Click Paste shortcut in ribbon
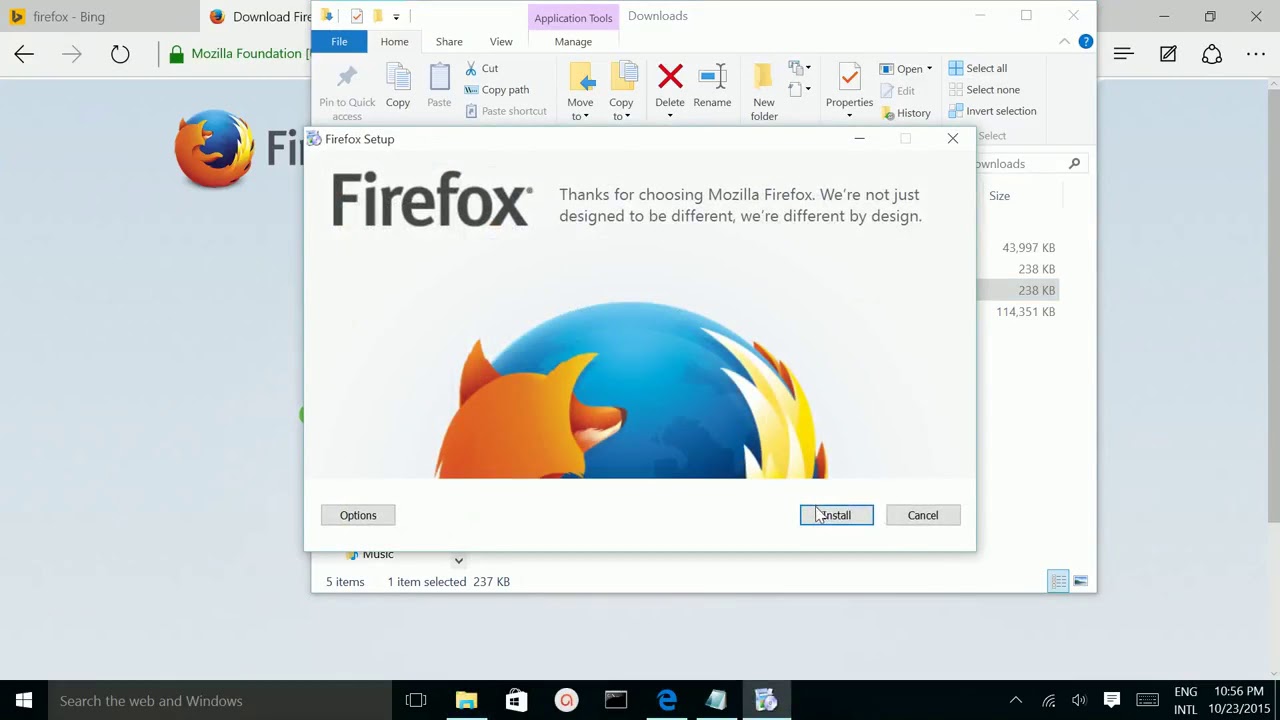 pyautogui.click(x=505, y=111)
